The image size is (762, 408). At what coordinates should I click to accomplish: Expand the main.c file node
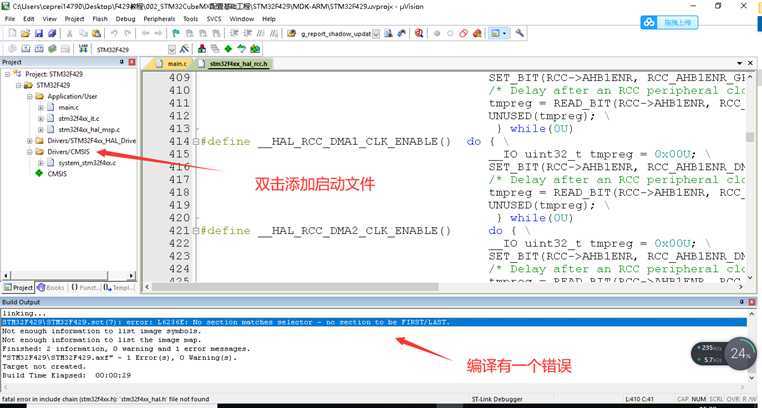pyautogui.click(x=41, y=107)
